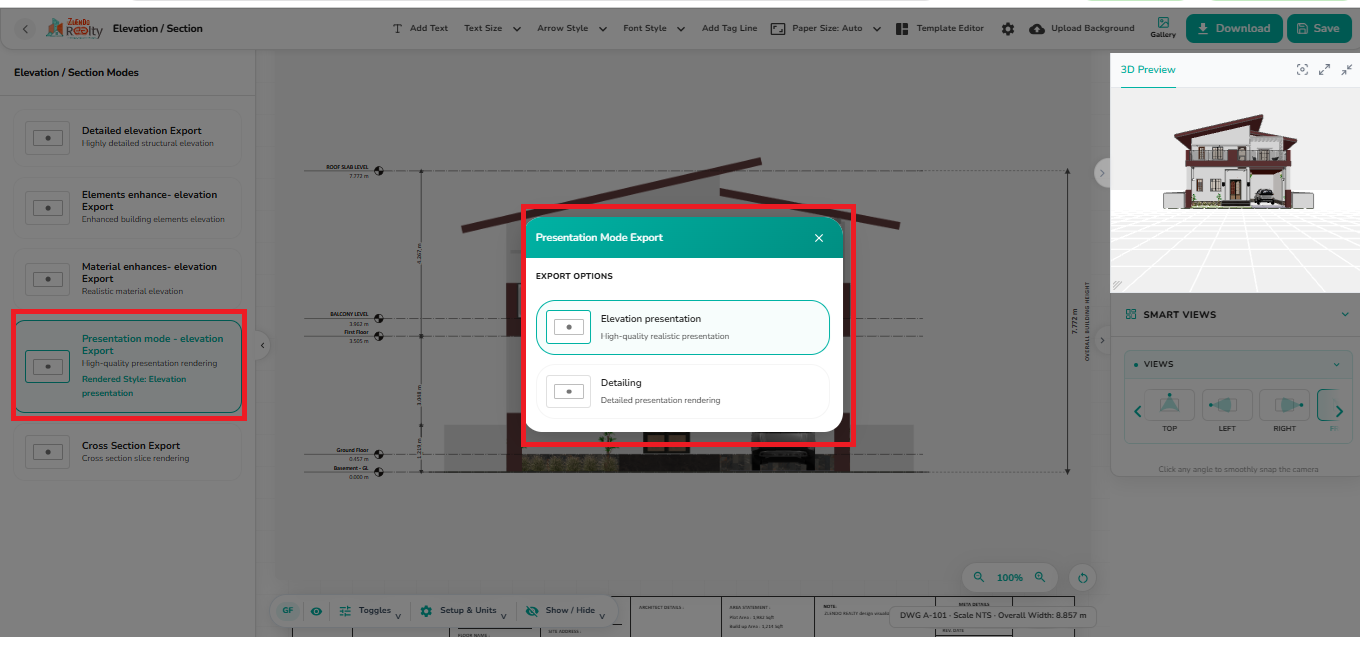Click the Smart Views grid icon

1131,314
